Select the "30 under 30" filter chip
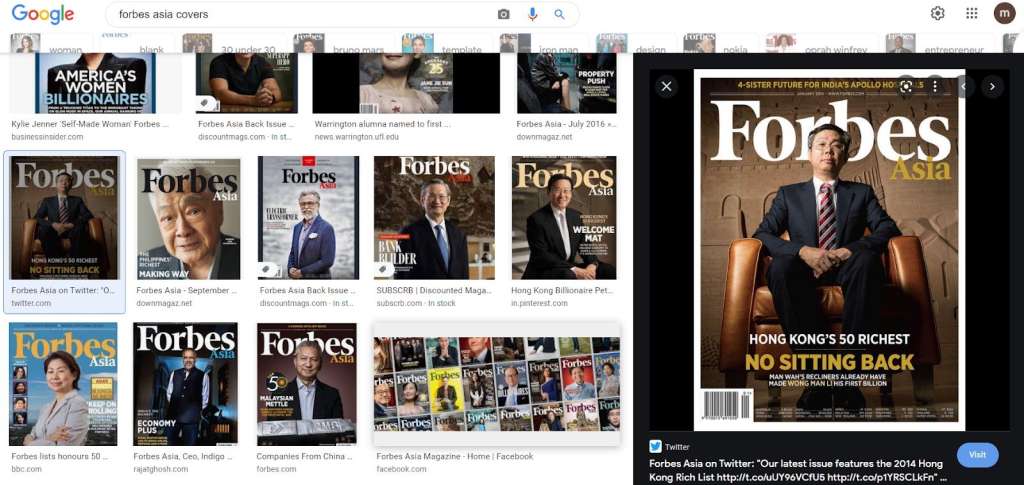This screenshot has height=485, width=1024. [x=240, y=45]
